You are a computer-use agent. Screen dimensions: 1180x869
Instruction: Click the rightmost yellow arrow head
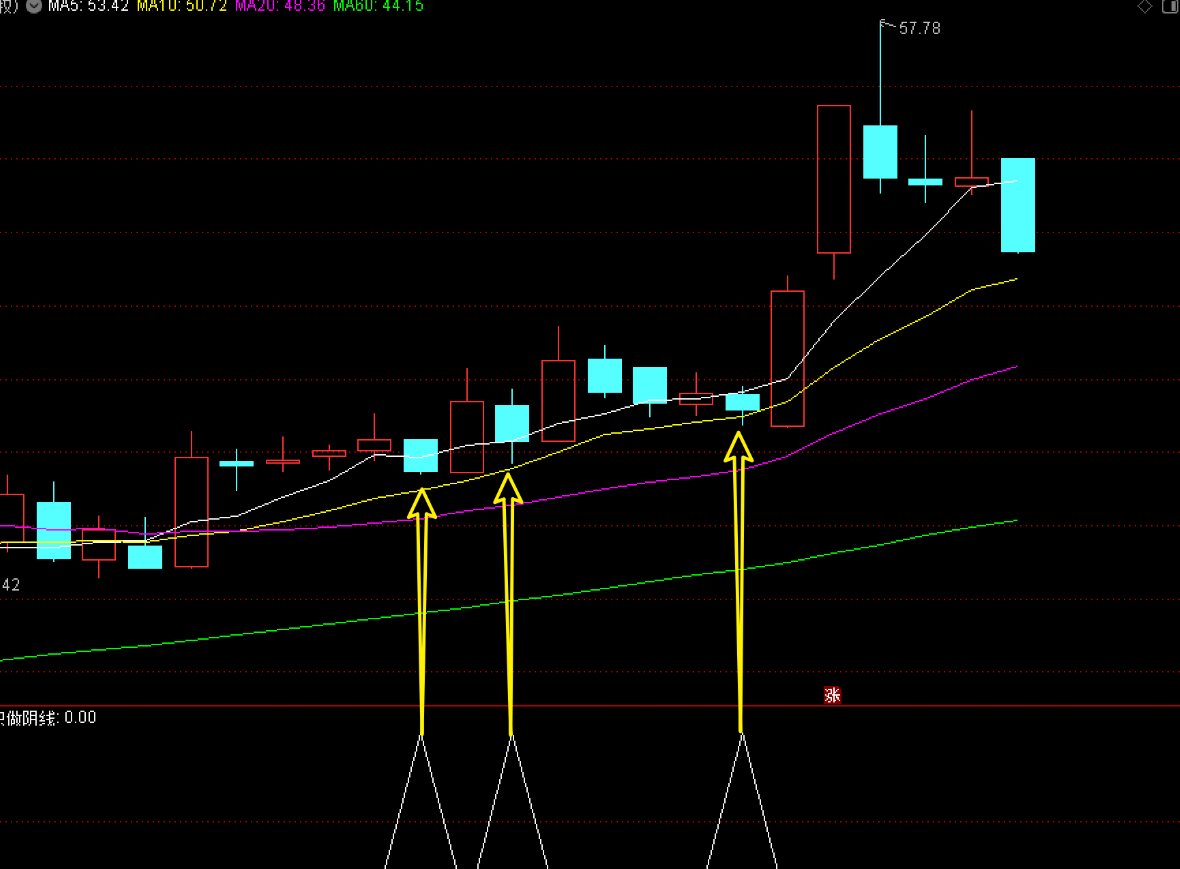point(739,446)
